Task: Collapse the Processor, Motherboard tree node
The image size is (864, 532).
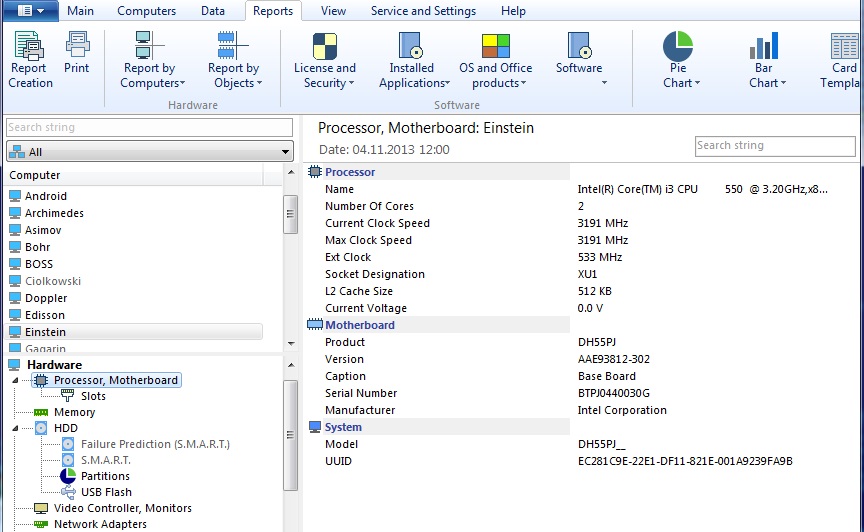Action: (x=16, y=380)
